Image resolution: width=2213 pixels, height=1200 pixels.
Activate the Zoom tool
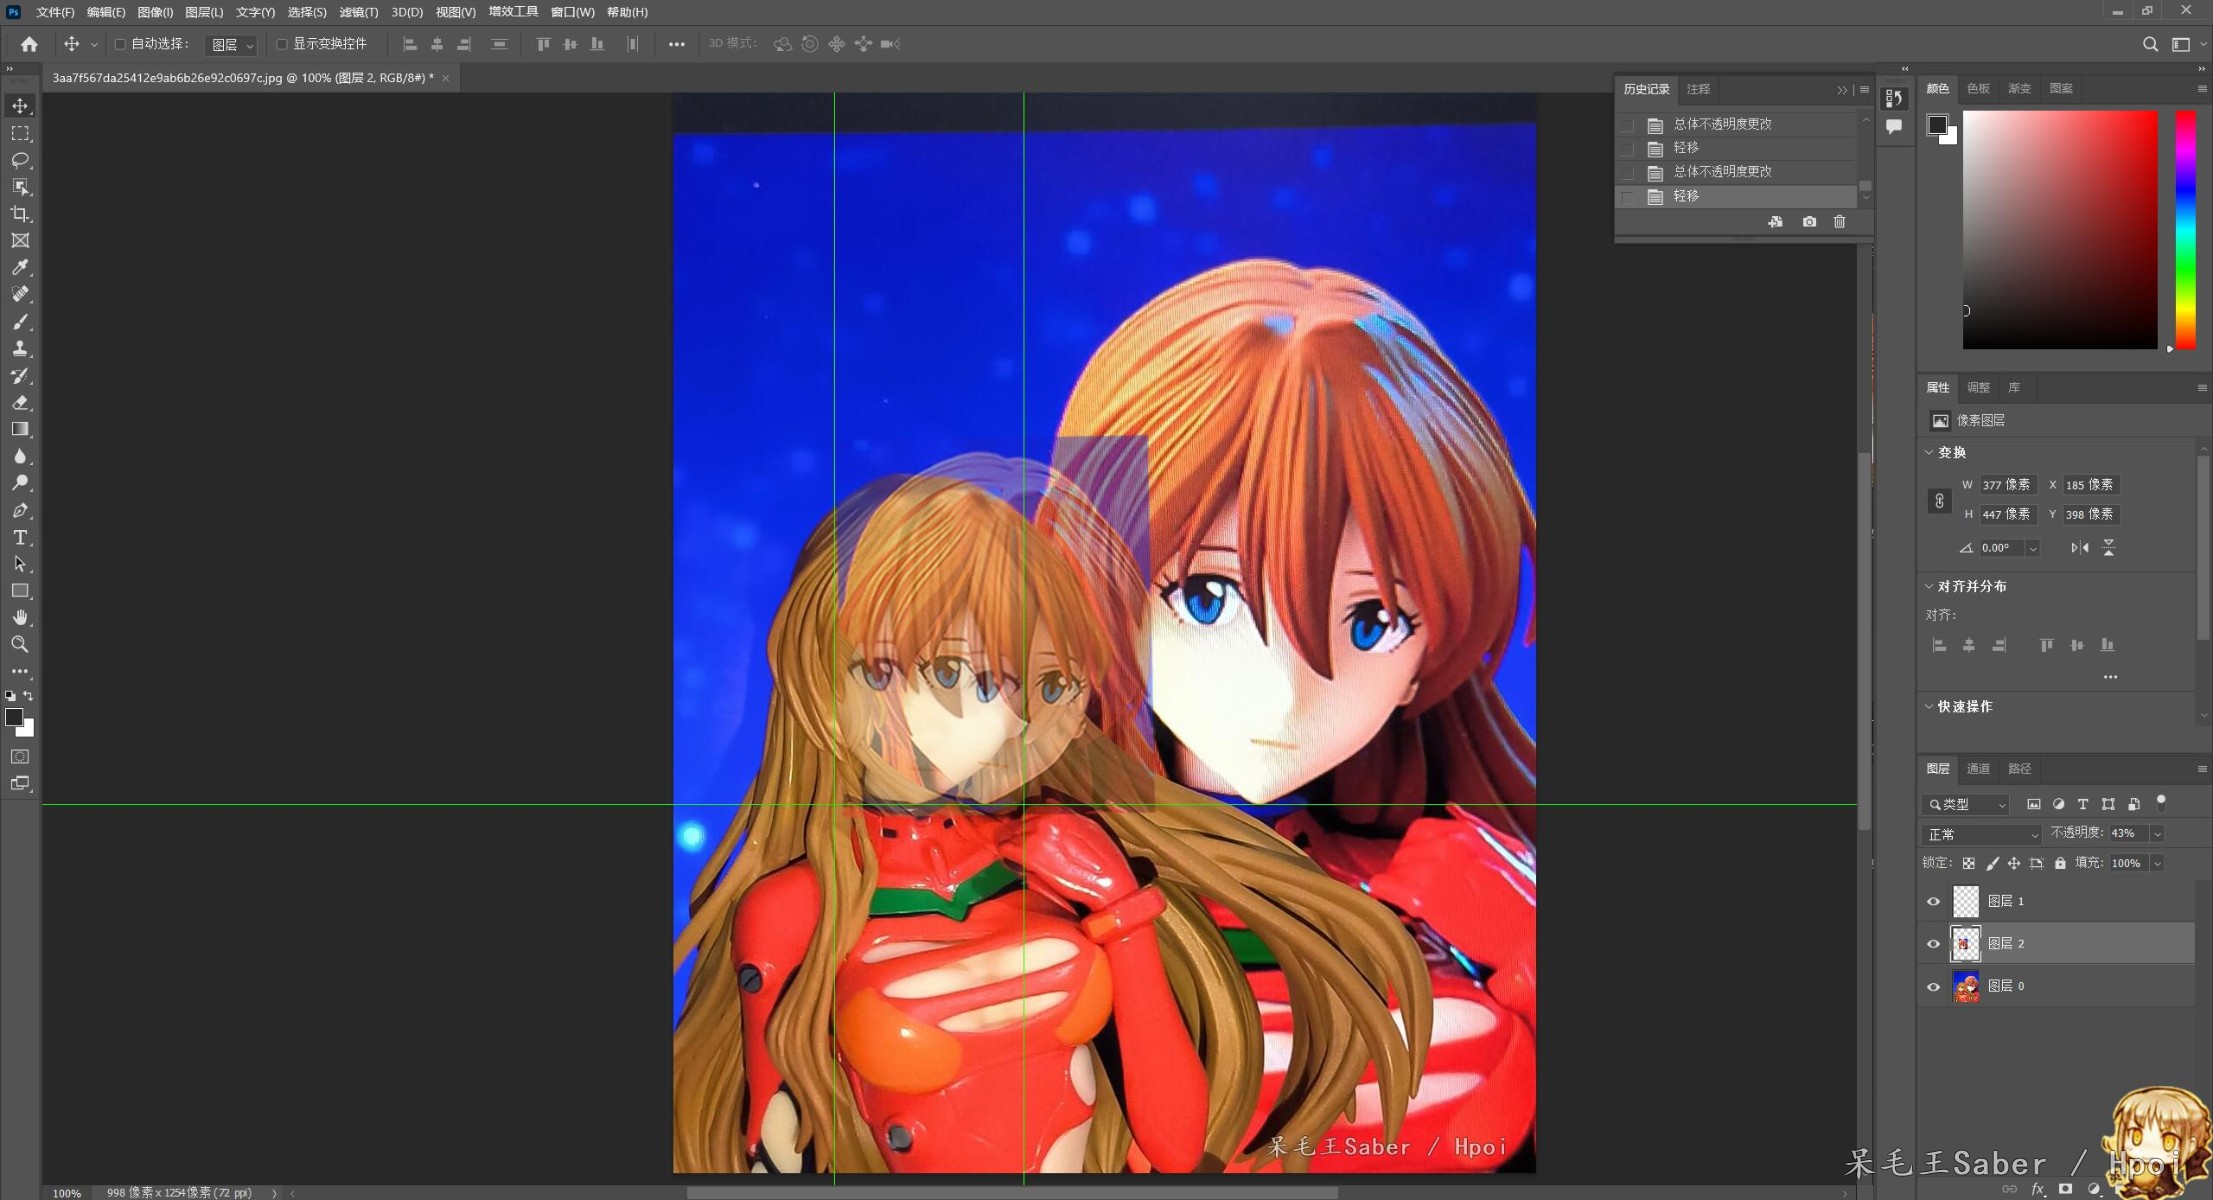[20, 644]
